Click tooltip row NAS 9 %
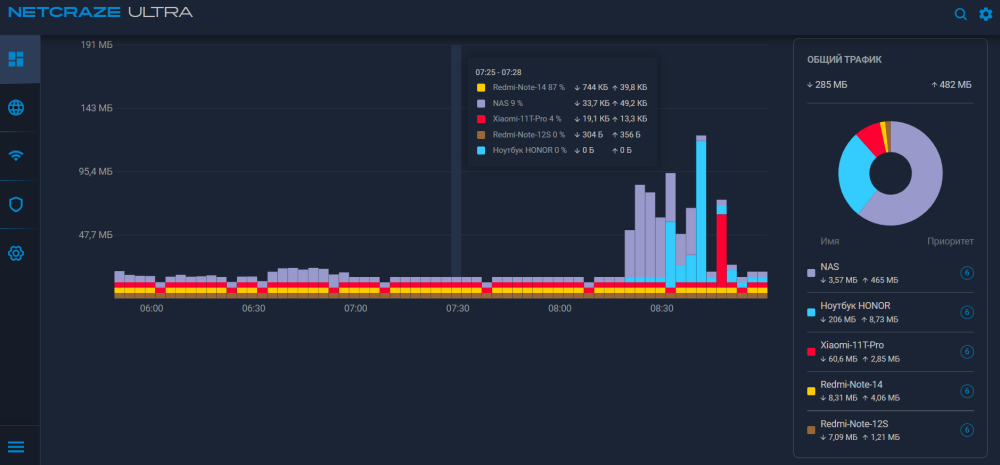 562,103
